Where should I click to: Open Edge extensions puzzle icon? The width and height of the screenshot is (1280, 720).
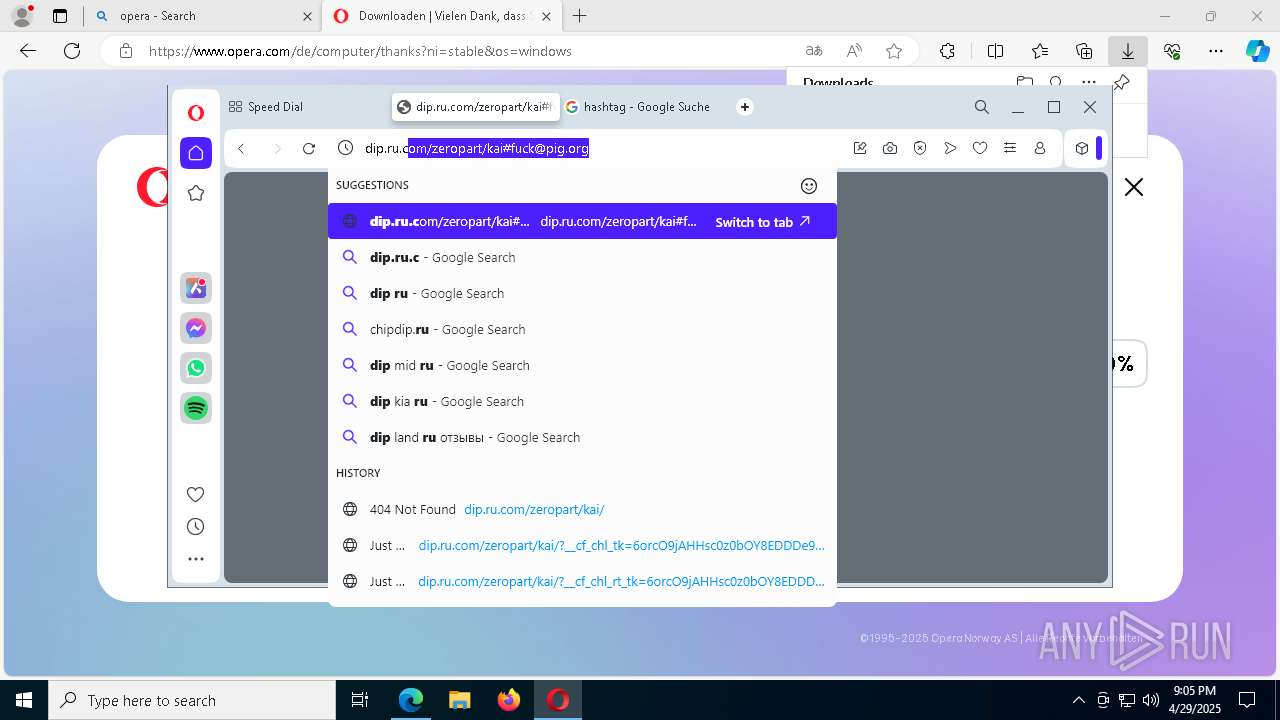[x=947, y=51]
